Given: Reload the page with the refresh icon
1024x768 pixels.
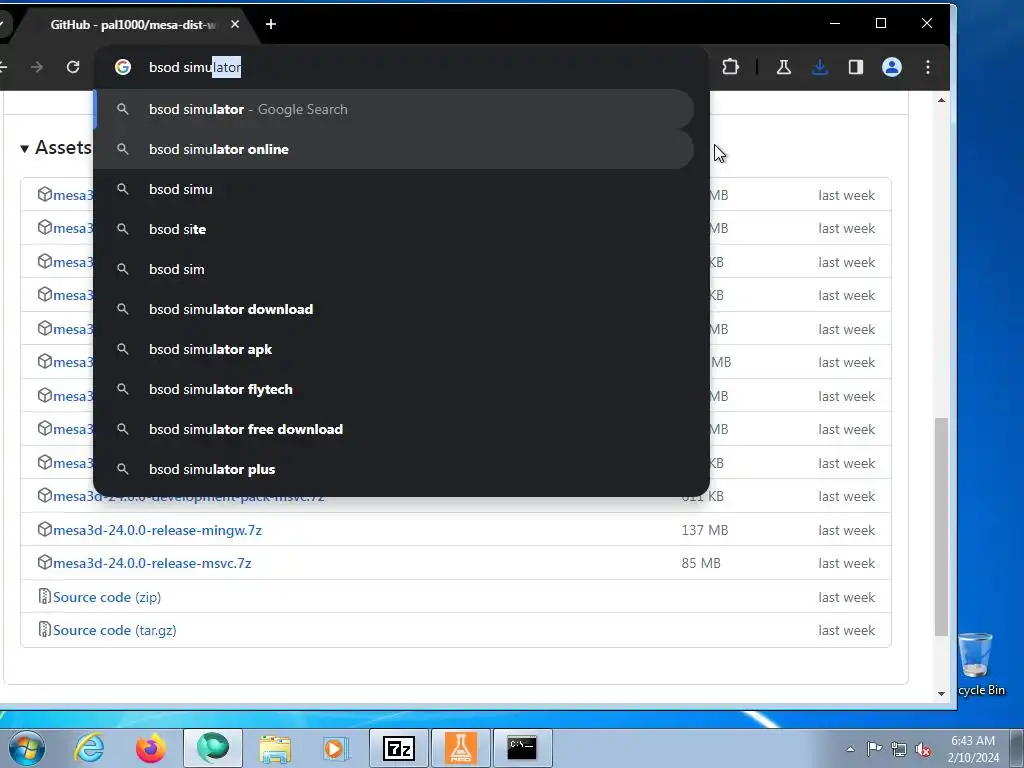Looking at the screenshot, I should point(73,67).
